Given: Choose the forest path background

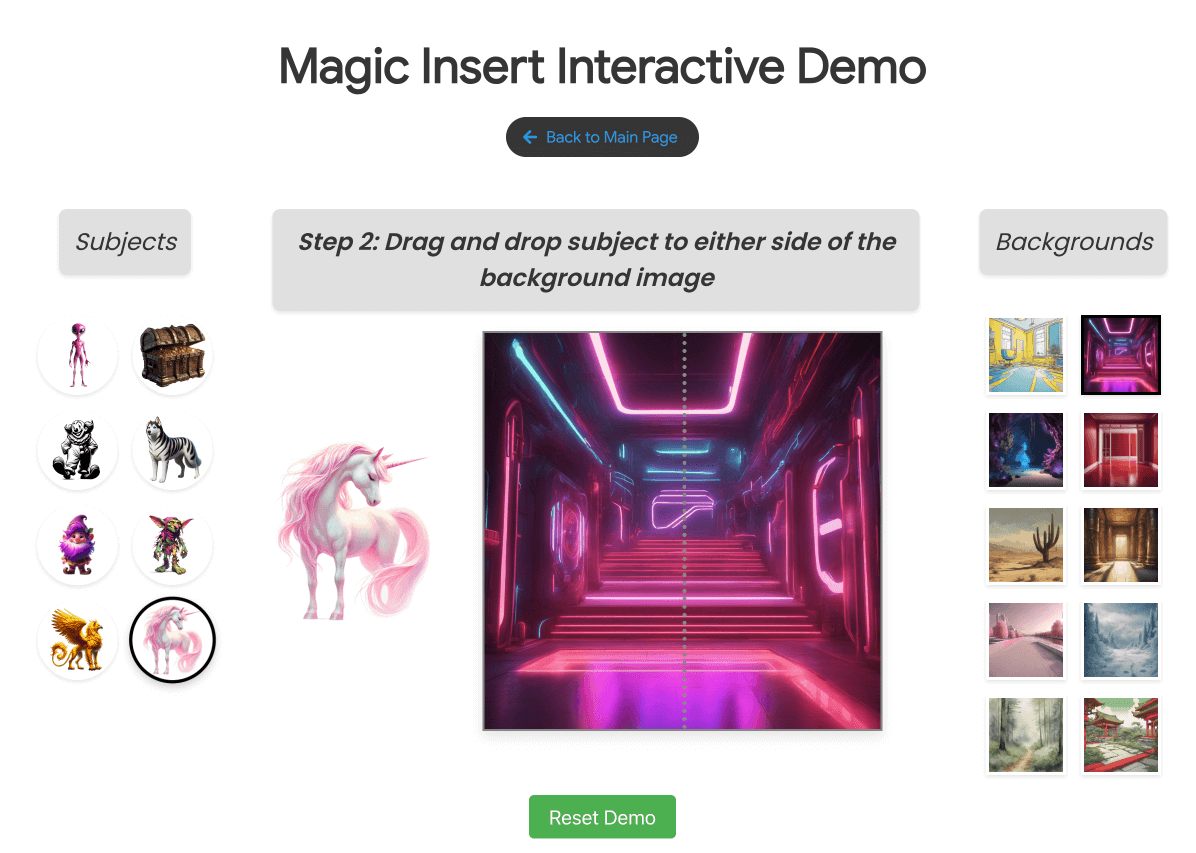Looking at the screenshot, I should coord(1026,735).
